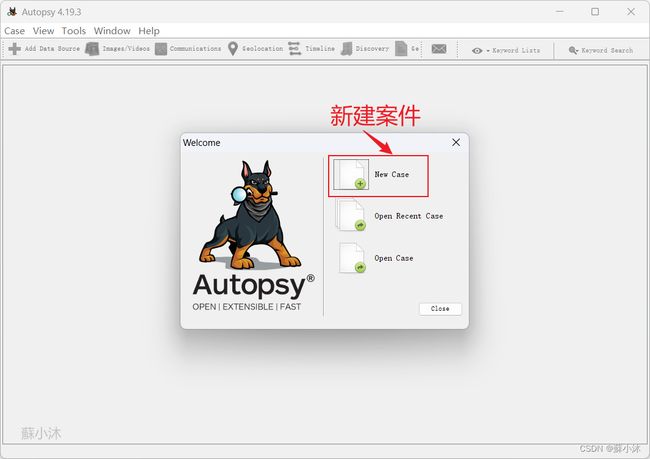Click the Open Case icon

coord(352,258)
